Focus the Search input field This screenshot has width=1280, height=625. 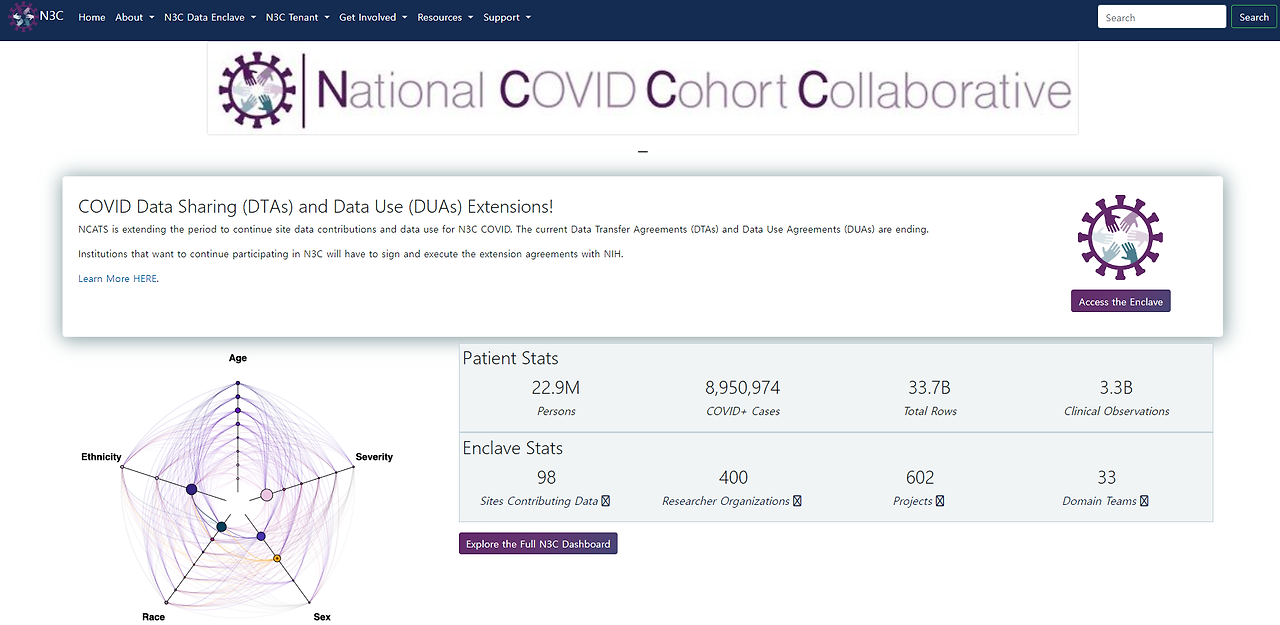click(1162, 17)
